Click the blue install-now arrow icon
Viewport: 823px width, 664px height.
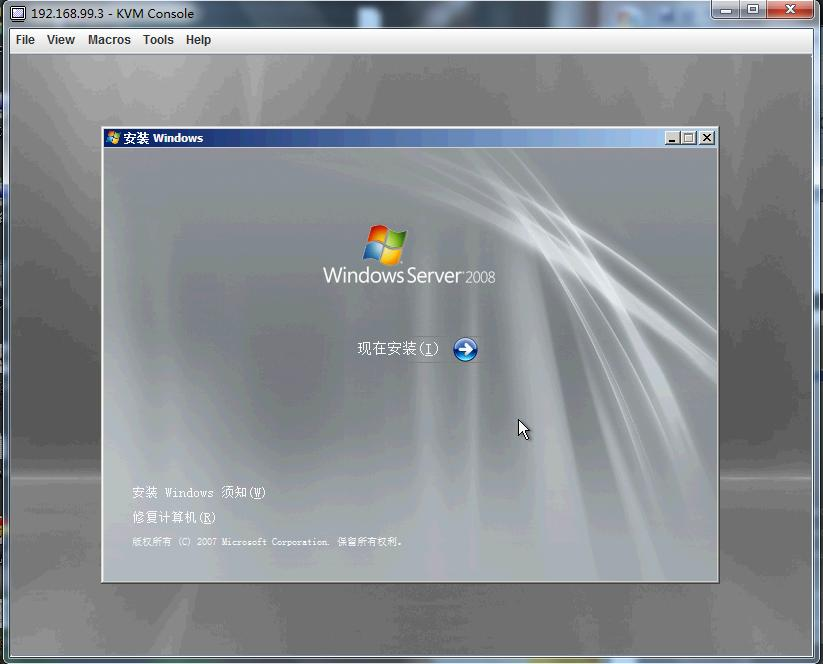tap(464, 349)
